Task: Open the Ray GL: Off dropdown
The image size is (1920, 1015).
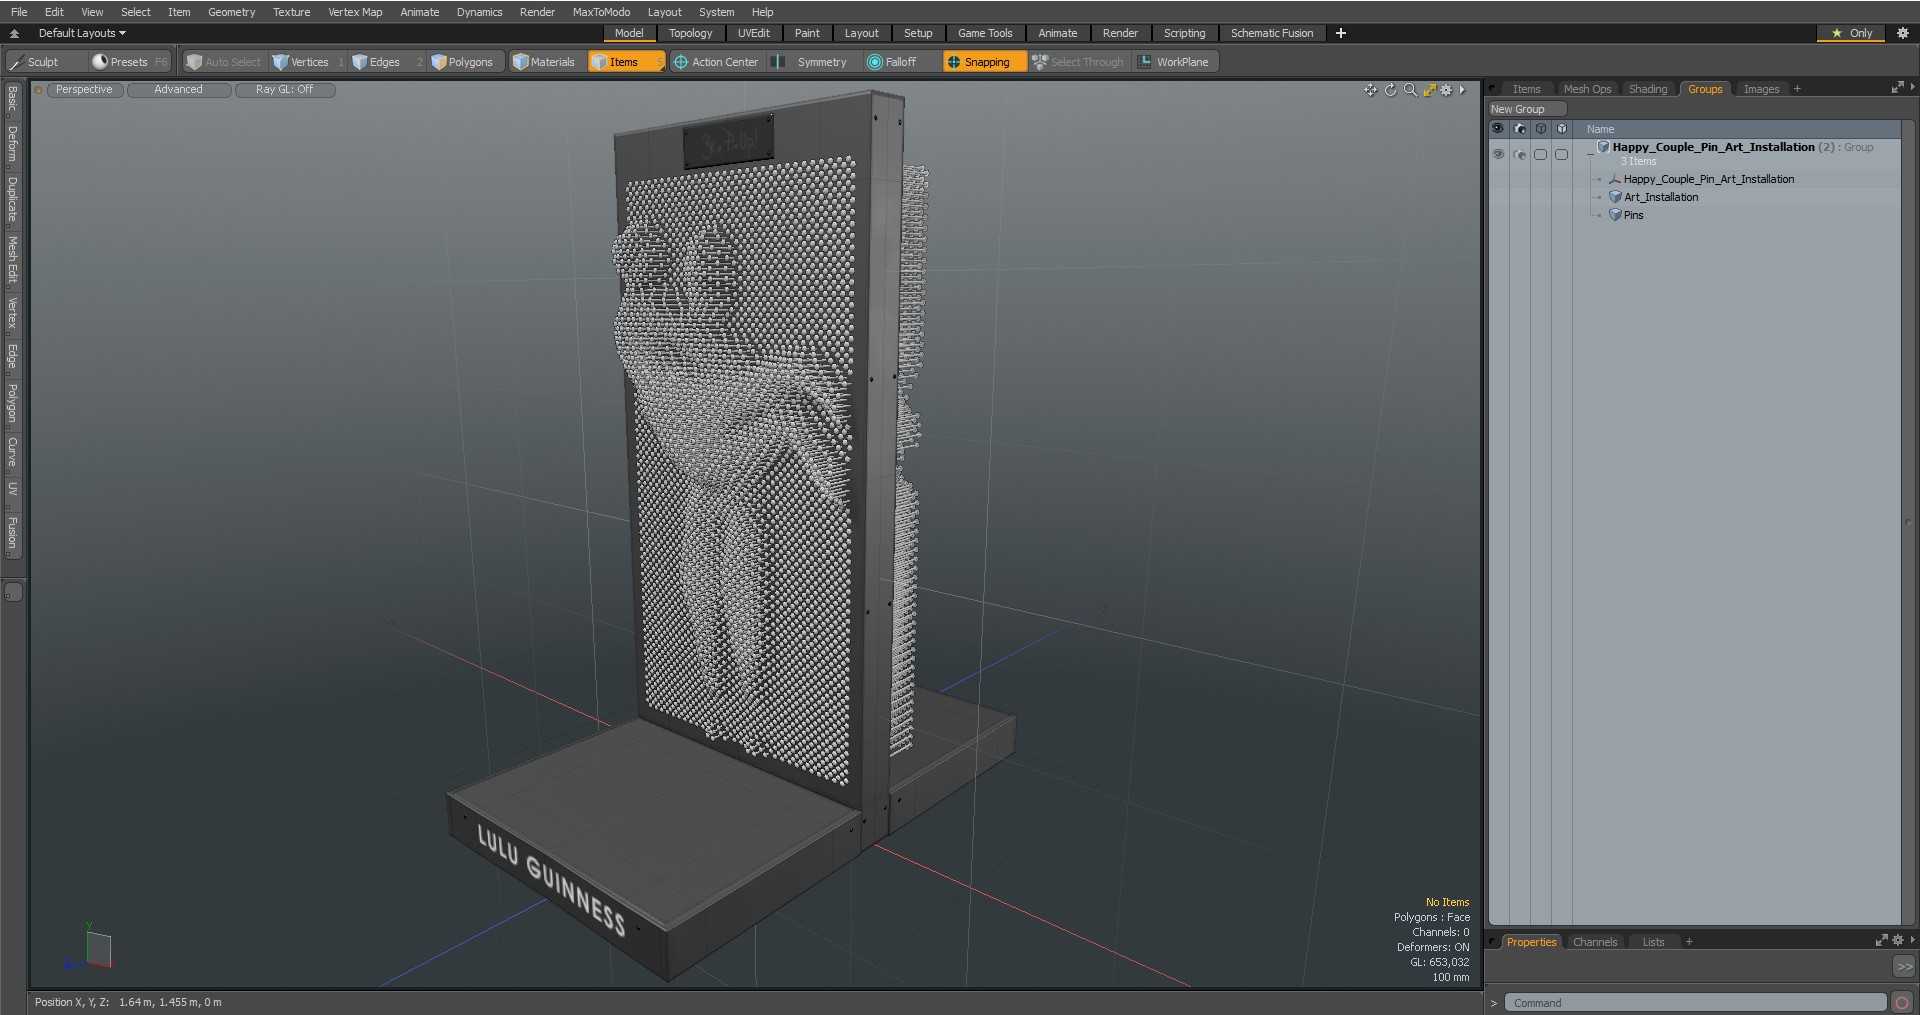Action: tap(285, 90)
